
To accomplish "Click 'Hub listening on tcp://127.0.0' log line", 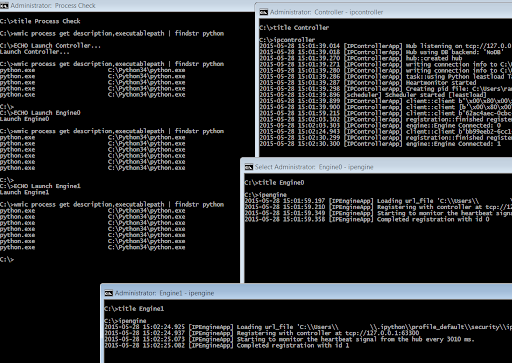I will point(386,46).
